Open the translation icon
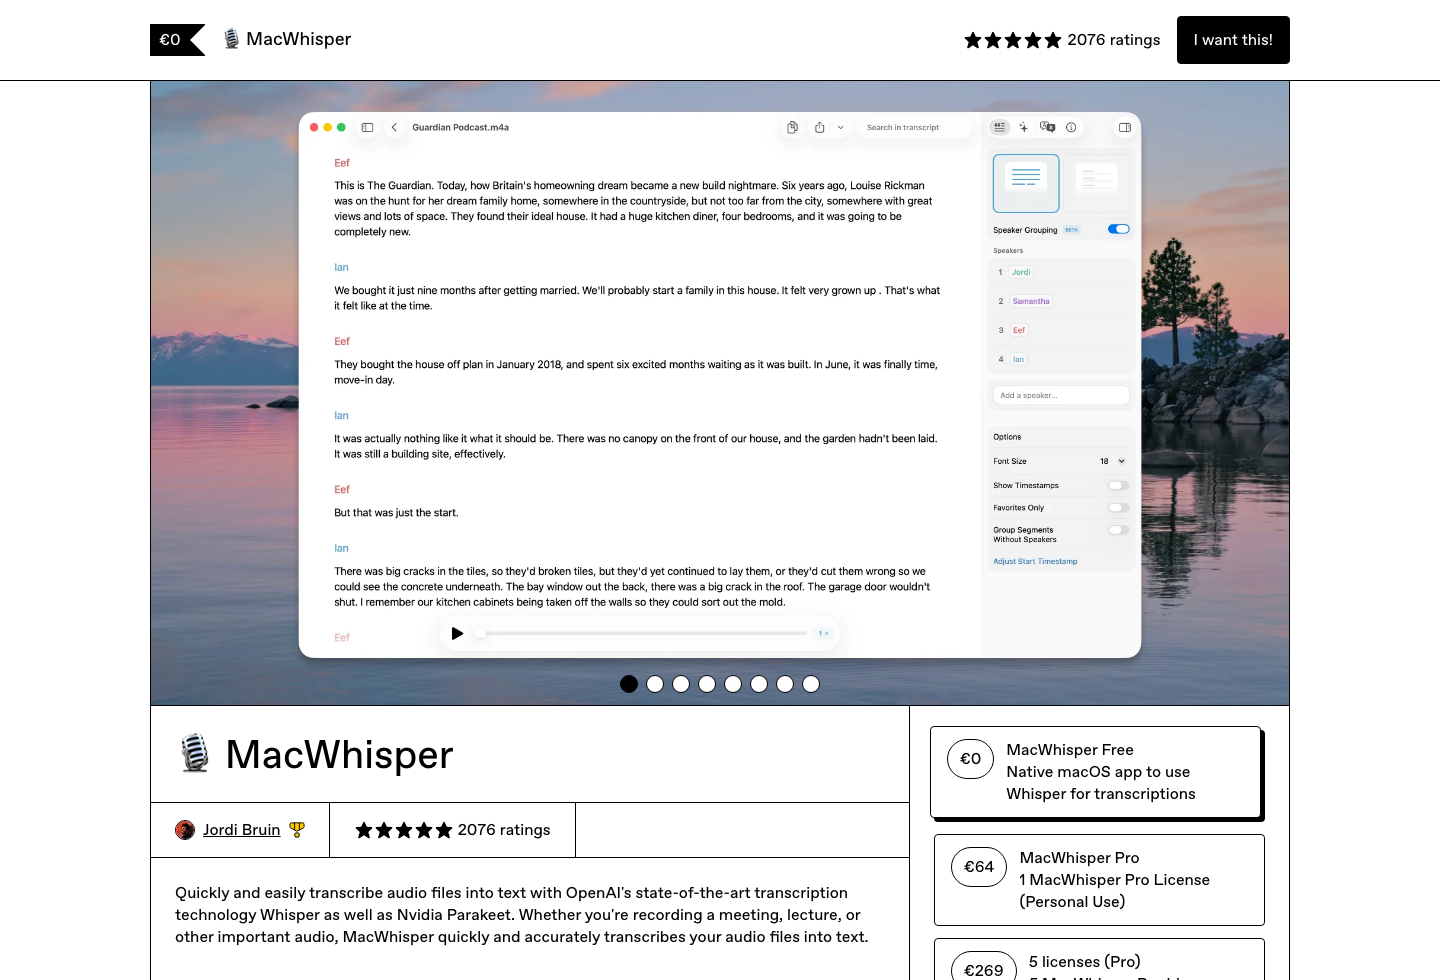1440x980 pixels. coord(1048,127)
